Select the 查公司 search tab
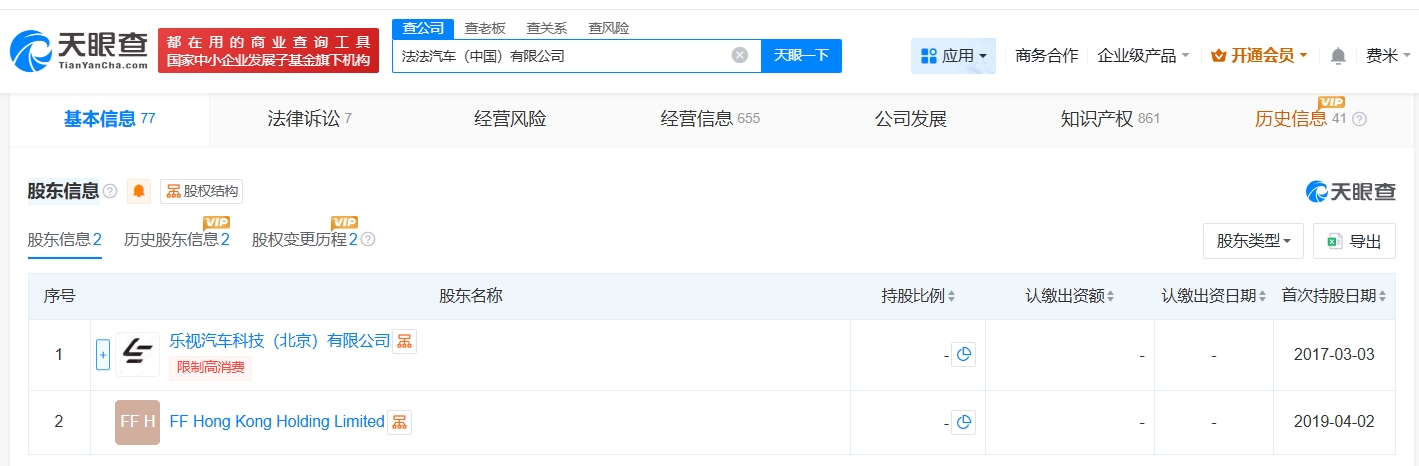Image resolution: width=1419 pixels, height=466 pixels. 423,28
